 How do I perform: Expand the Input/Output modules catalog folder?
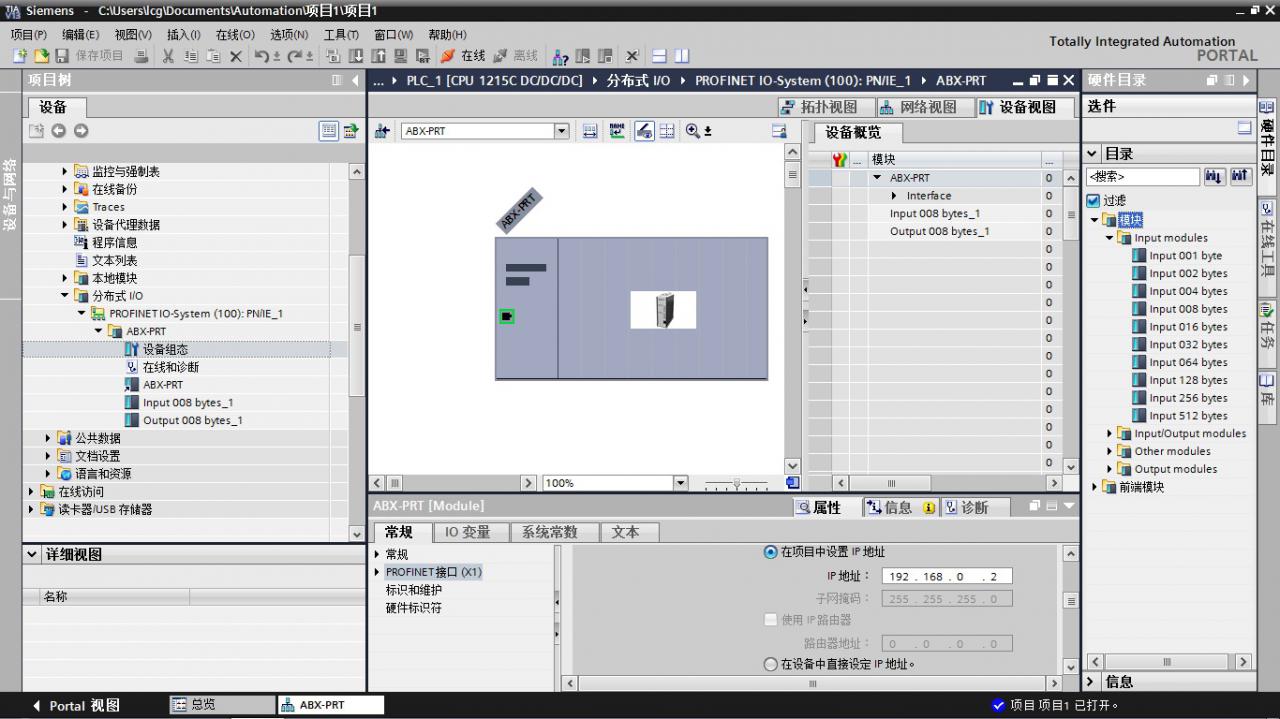[x=1110, y=434]
